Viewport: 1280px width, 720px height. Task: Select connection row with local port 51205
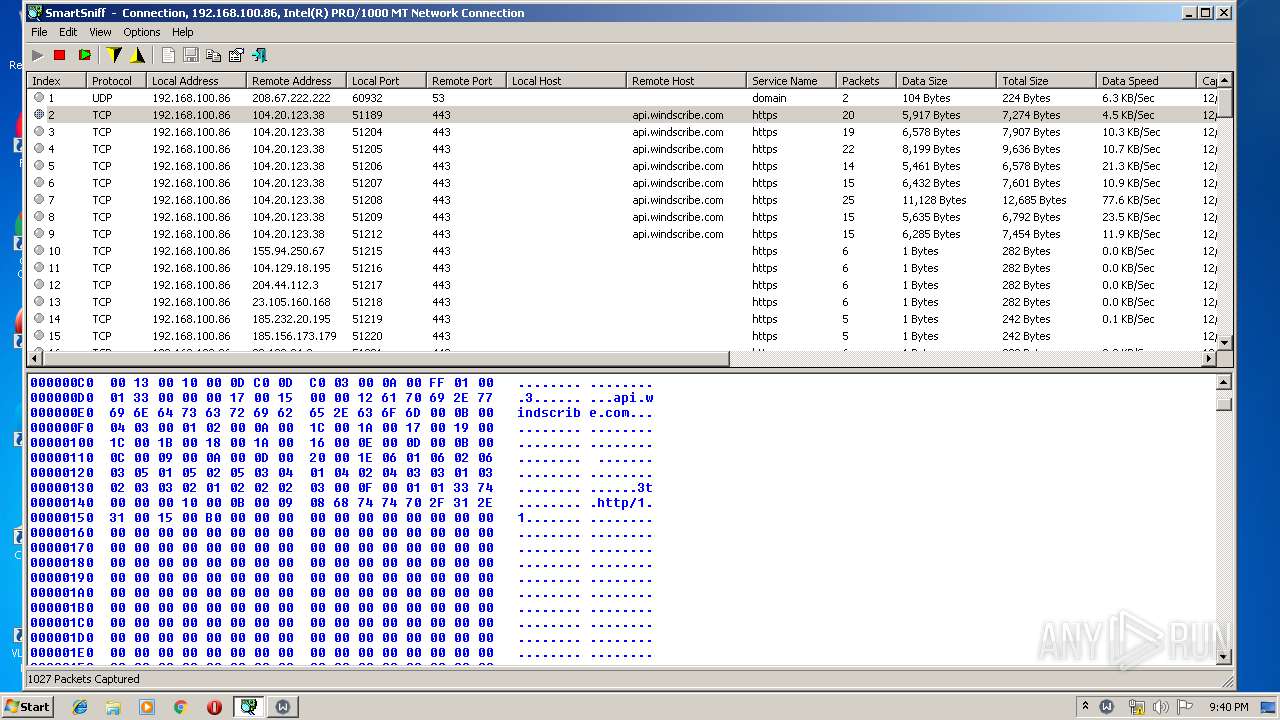click(x=622, y=149)
